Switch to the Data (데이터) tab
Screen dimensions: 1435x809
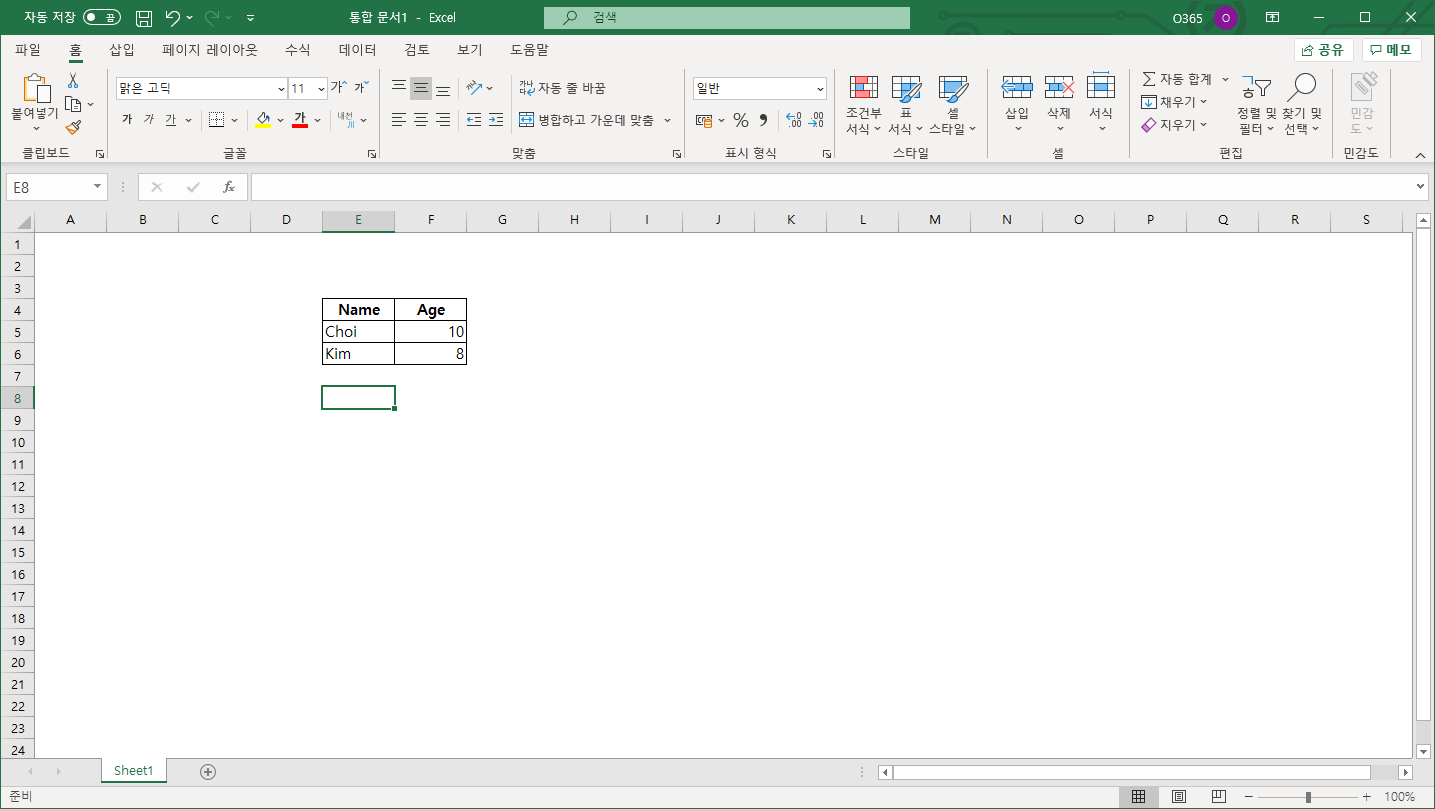click(x=357, y=50)
